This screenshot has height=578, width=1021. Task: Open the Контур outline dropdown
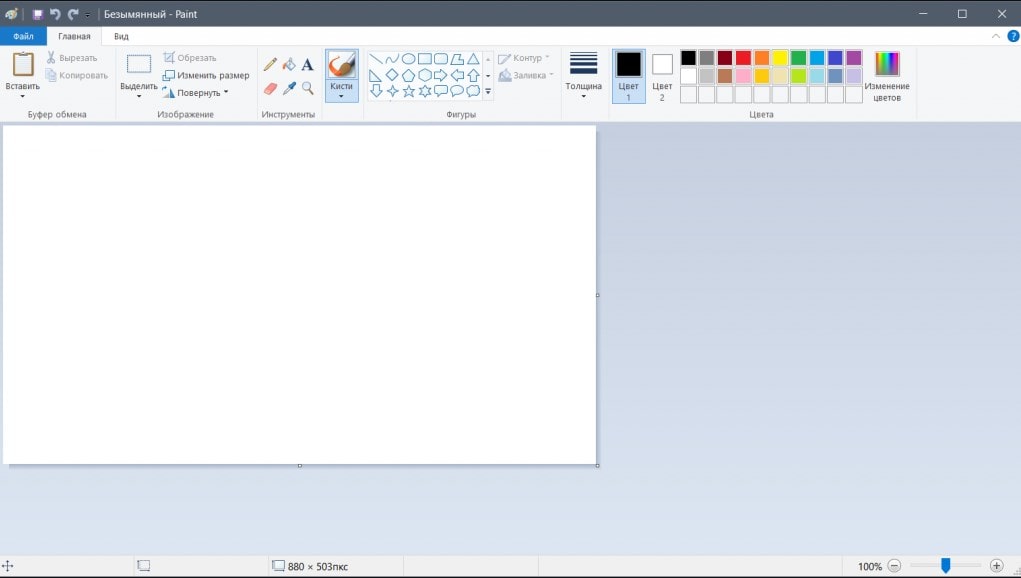coord(524,58)
